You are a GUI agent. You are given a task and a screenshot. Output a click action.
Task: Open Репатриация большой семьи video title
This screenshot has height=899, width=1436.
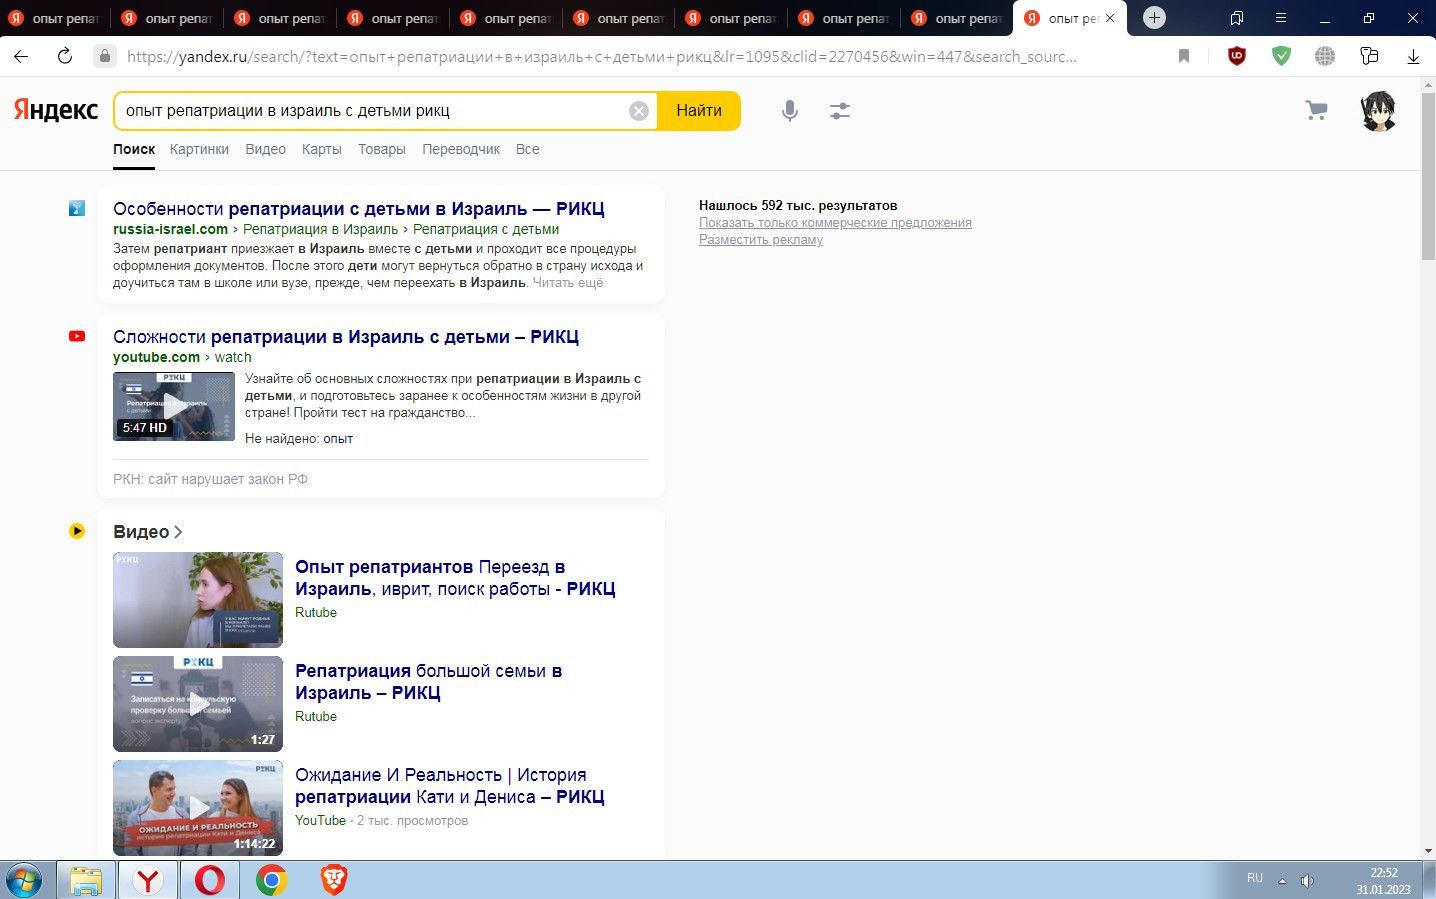(428, 682)
